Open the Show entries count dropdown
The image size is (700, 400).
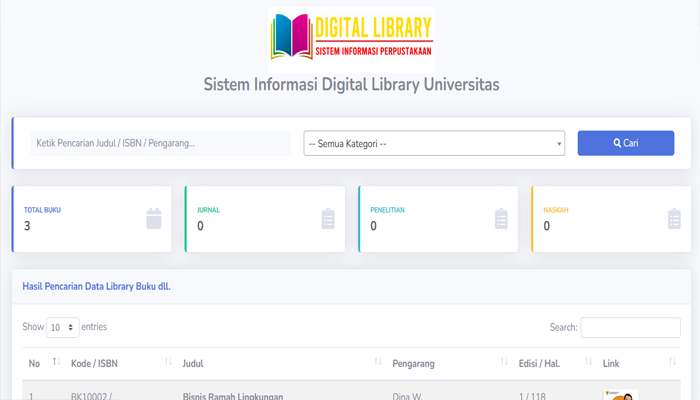point(63,327)
